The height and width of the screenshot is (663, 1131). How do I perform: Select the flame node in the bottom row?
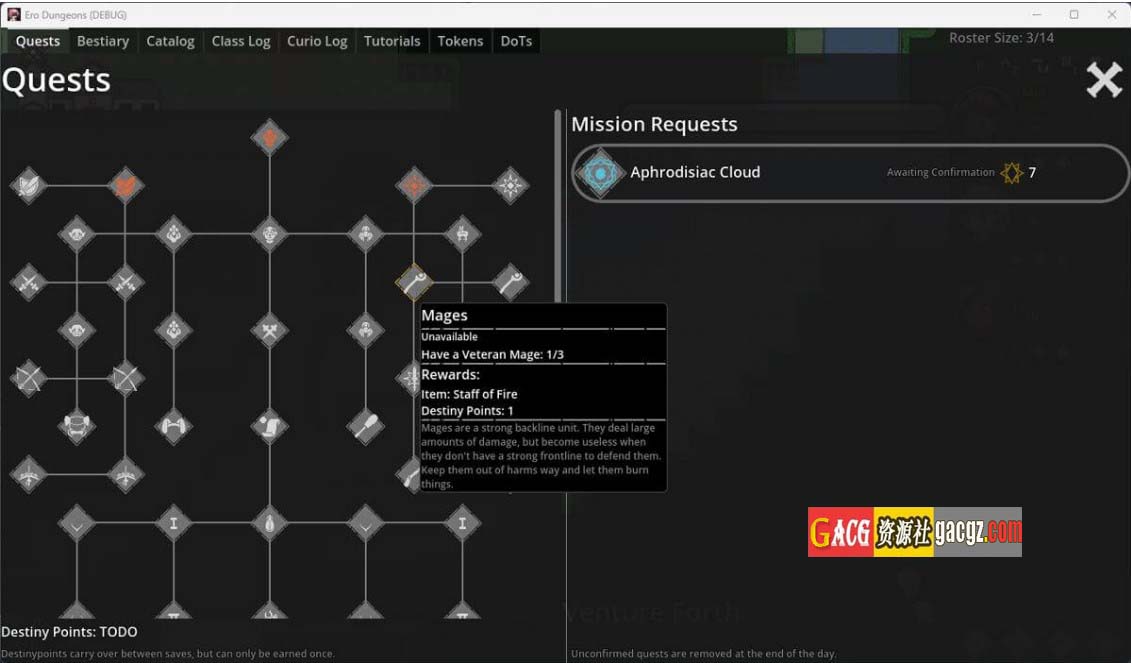(269, 523)
